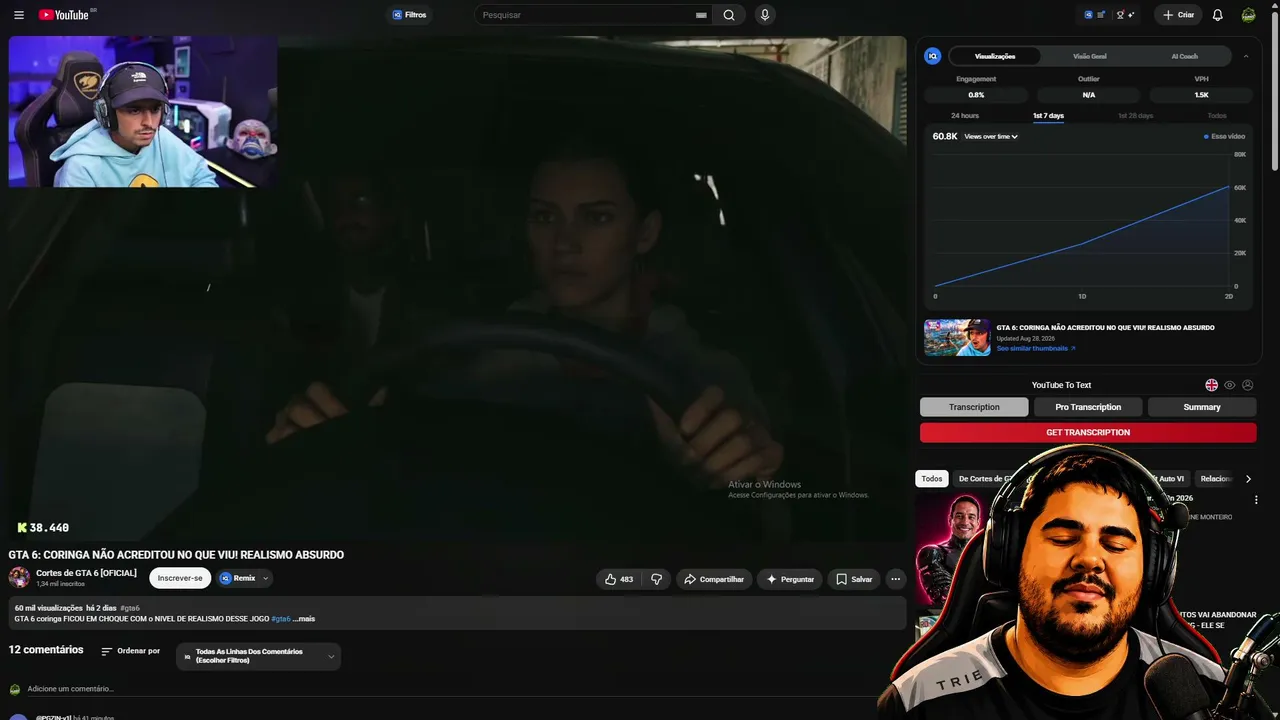Image resolution: width=1280 pixels, height=720 pixels.
Task: Click the vidIQ Remix button
Action: pyautogui.click(x=238, y=578)
